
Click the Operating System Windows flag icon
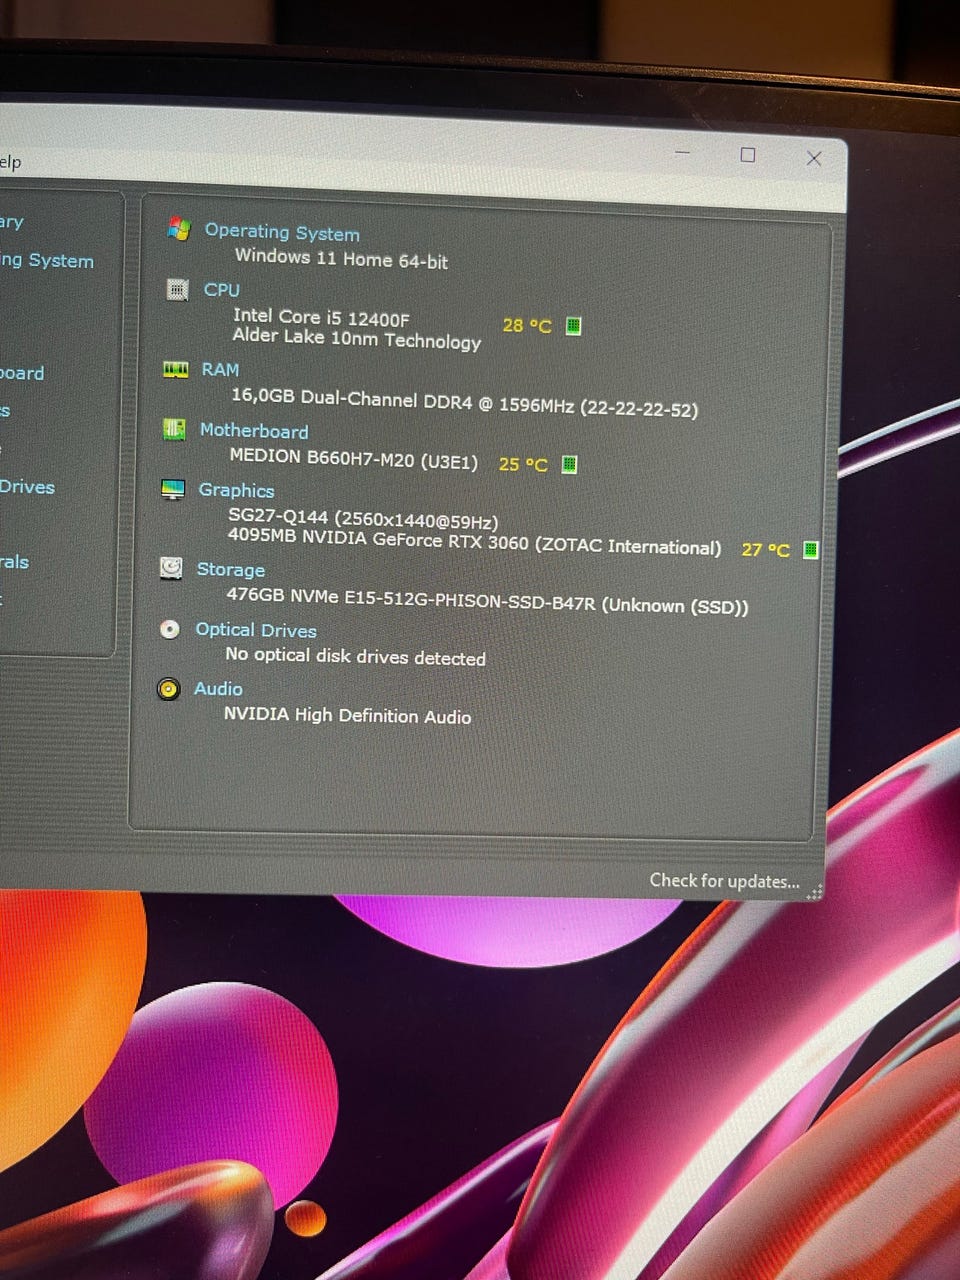coord(179,228)
